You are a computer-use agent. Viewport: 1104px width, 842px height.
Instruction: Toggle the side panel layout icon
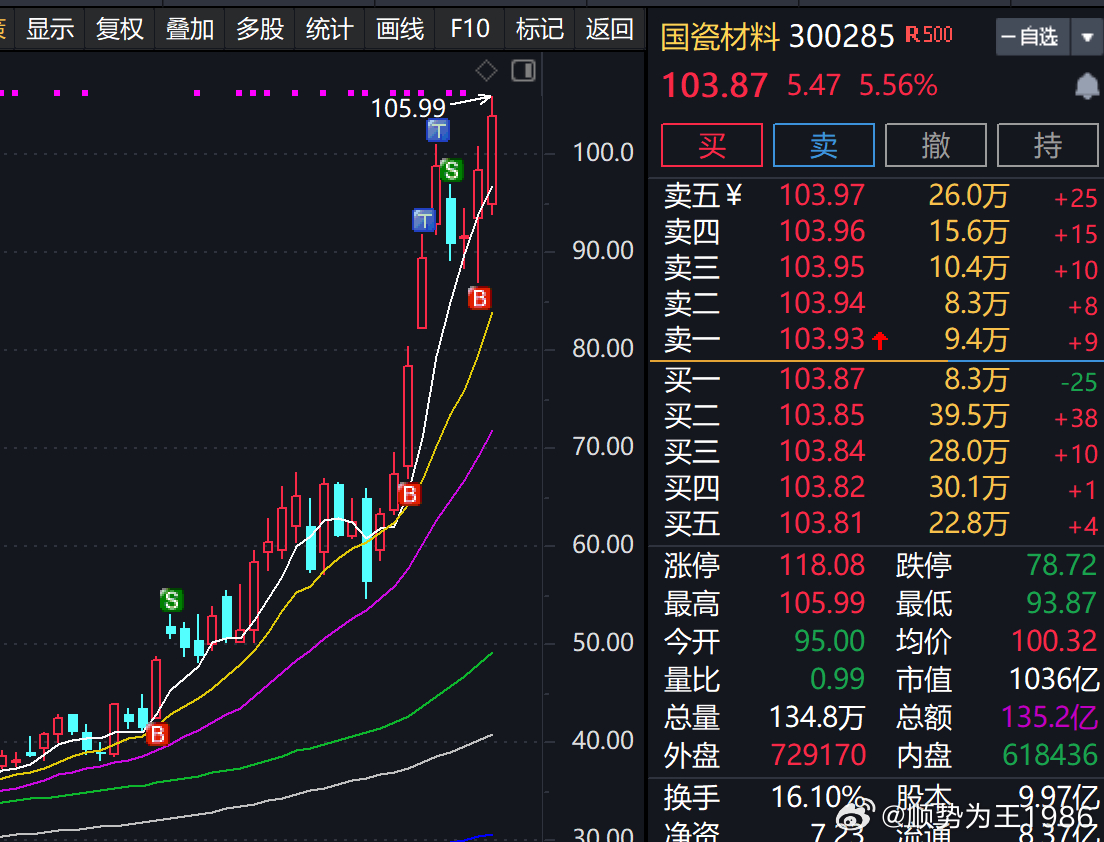coord(523,71)
